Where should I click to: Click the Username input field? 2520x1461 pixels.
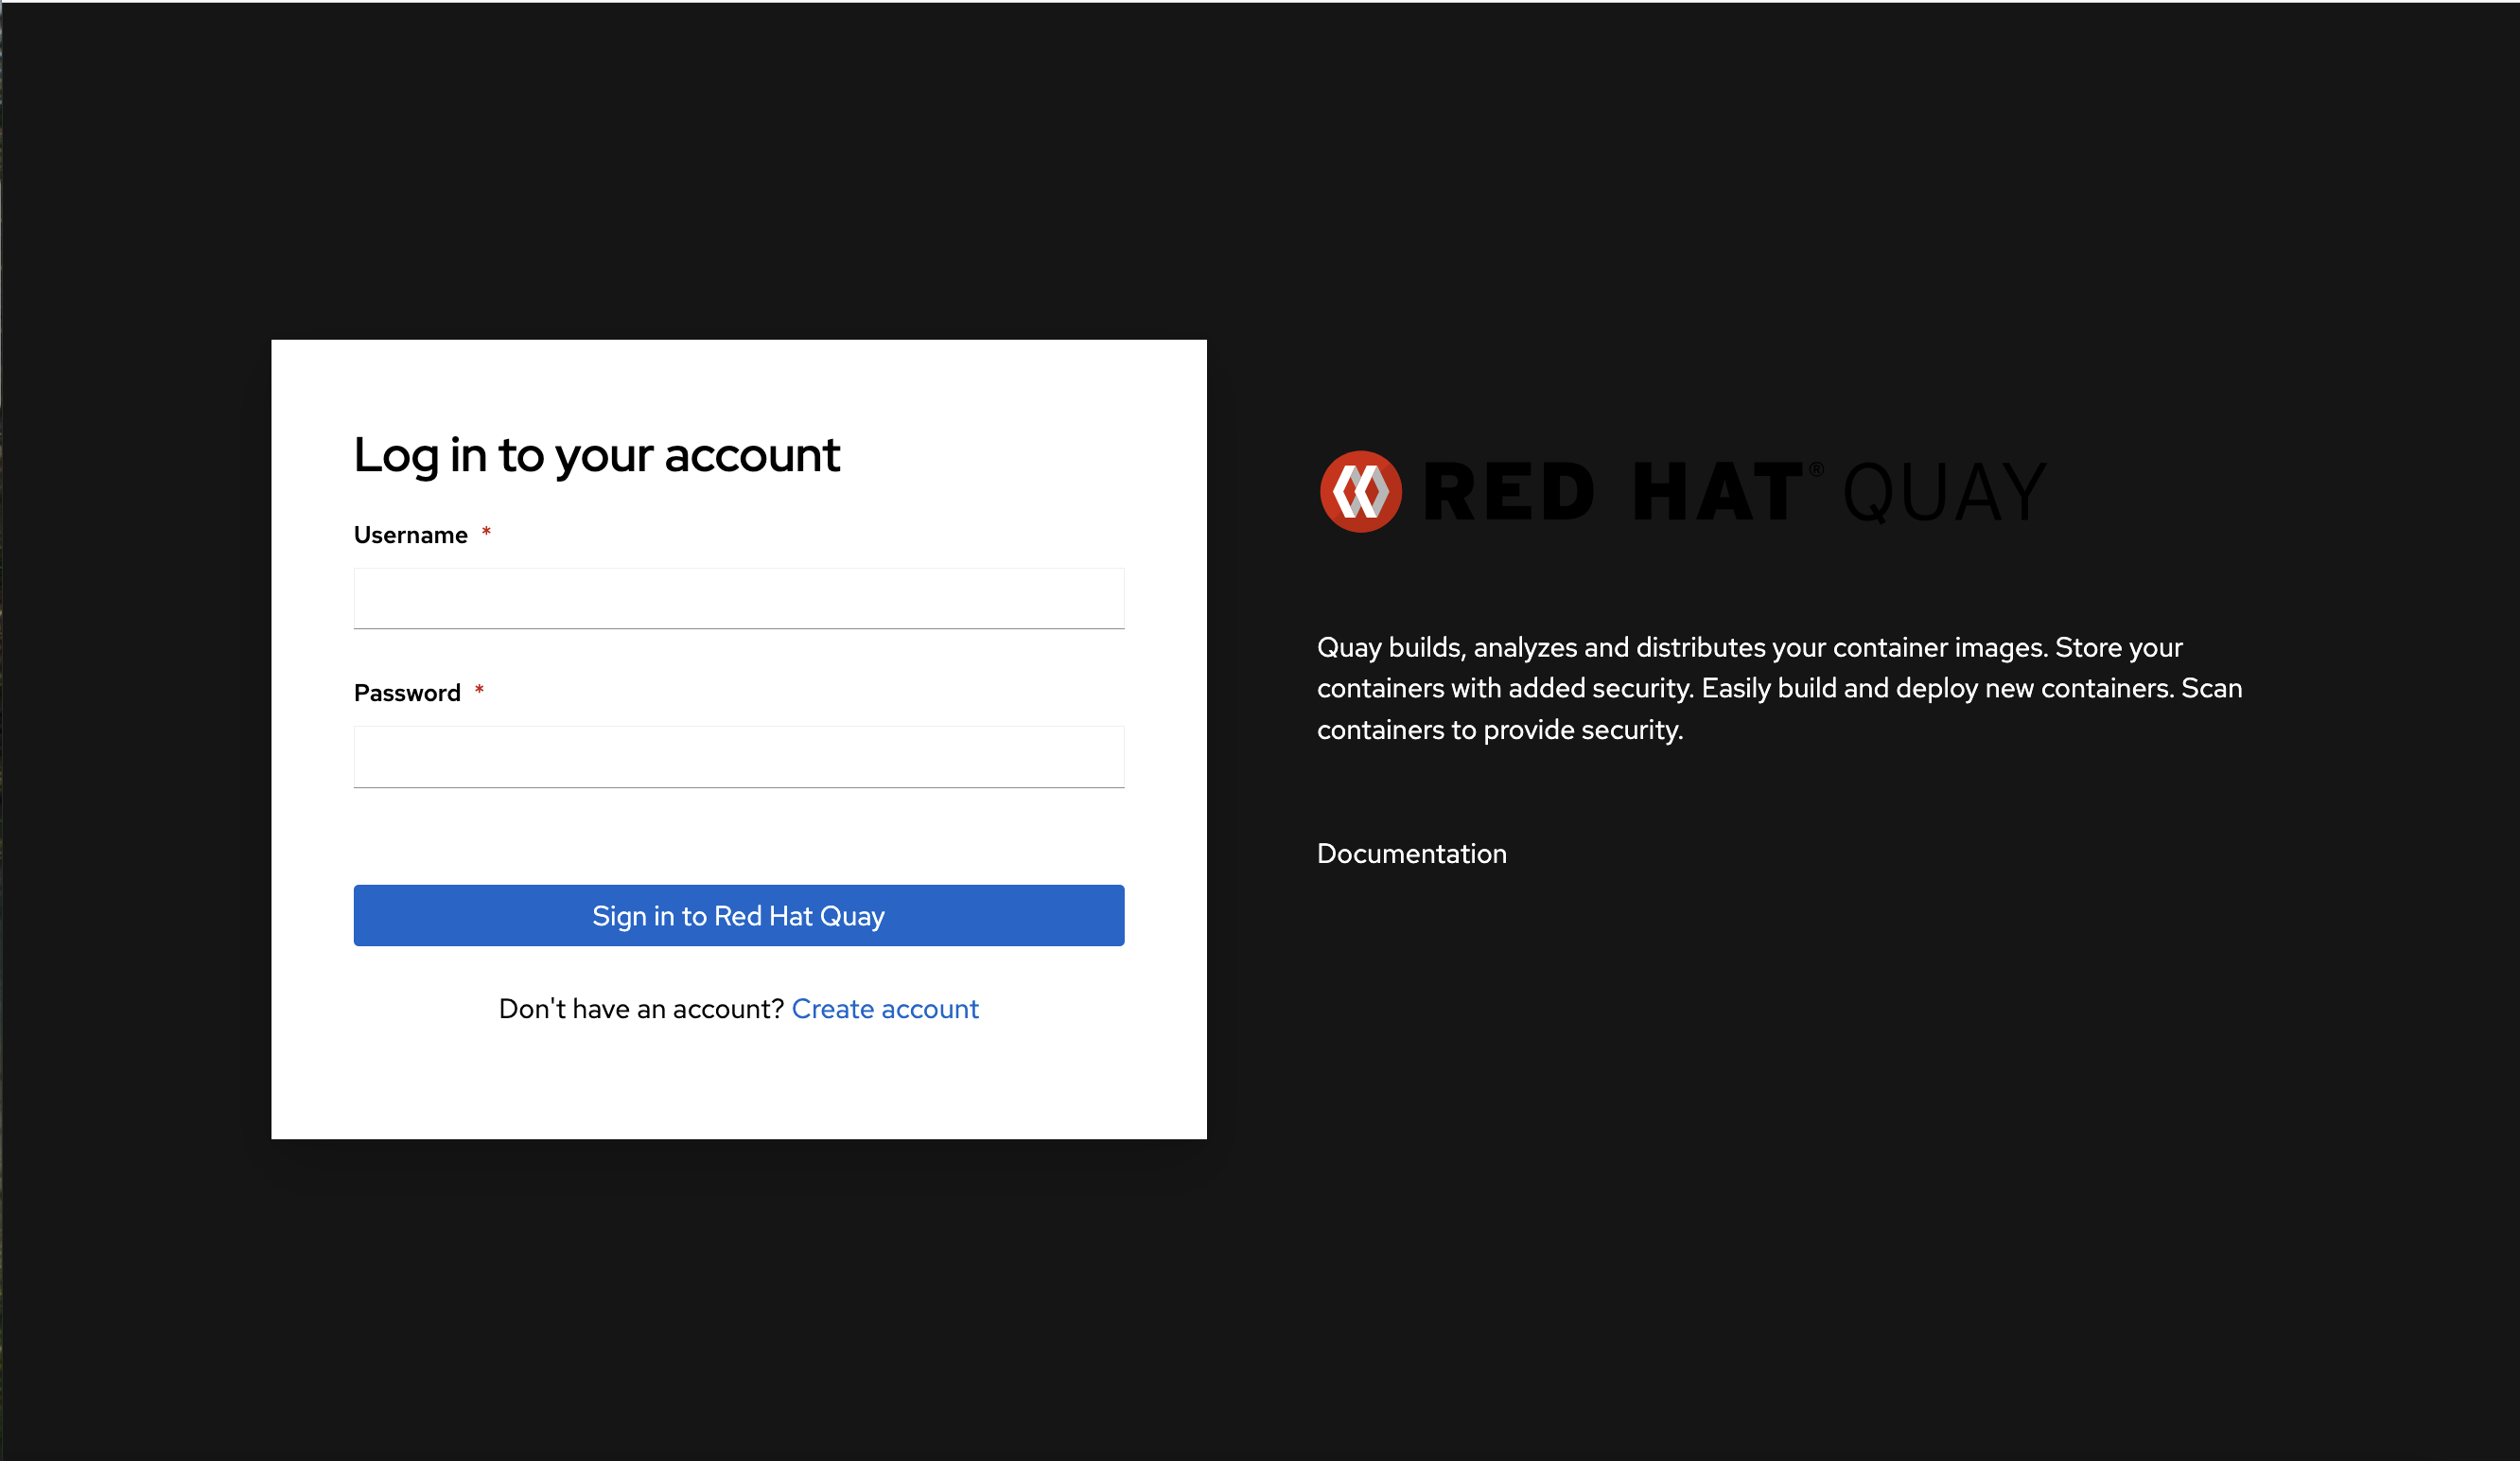pos(738,598)
